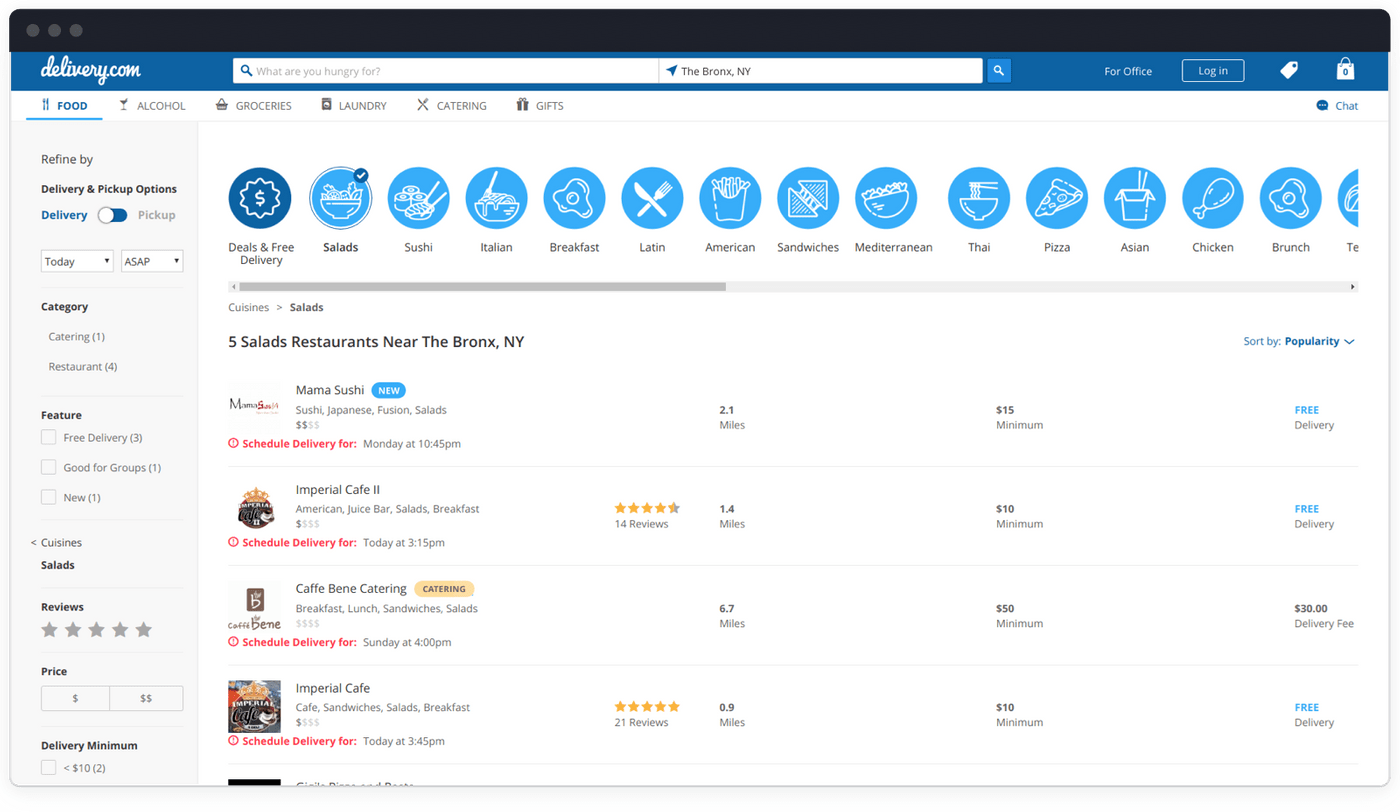The height and width of the screenshot is (812, 1400).
Task: Open the Caffe Bene logo thumbnail
Action: [x=254, y=608]
